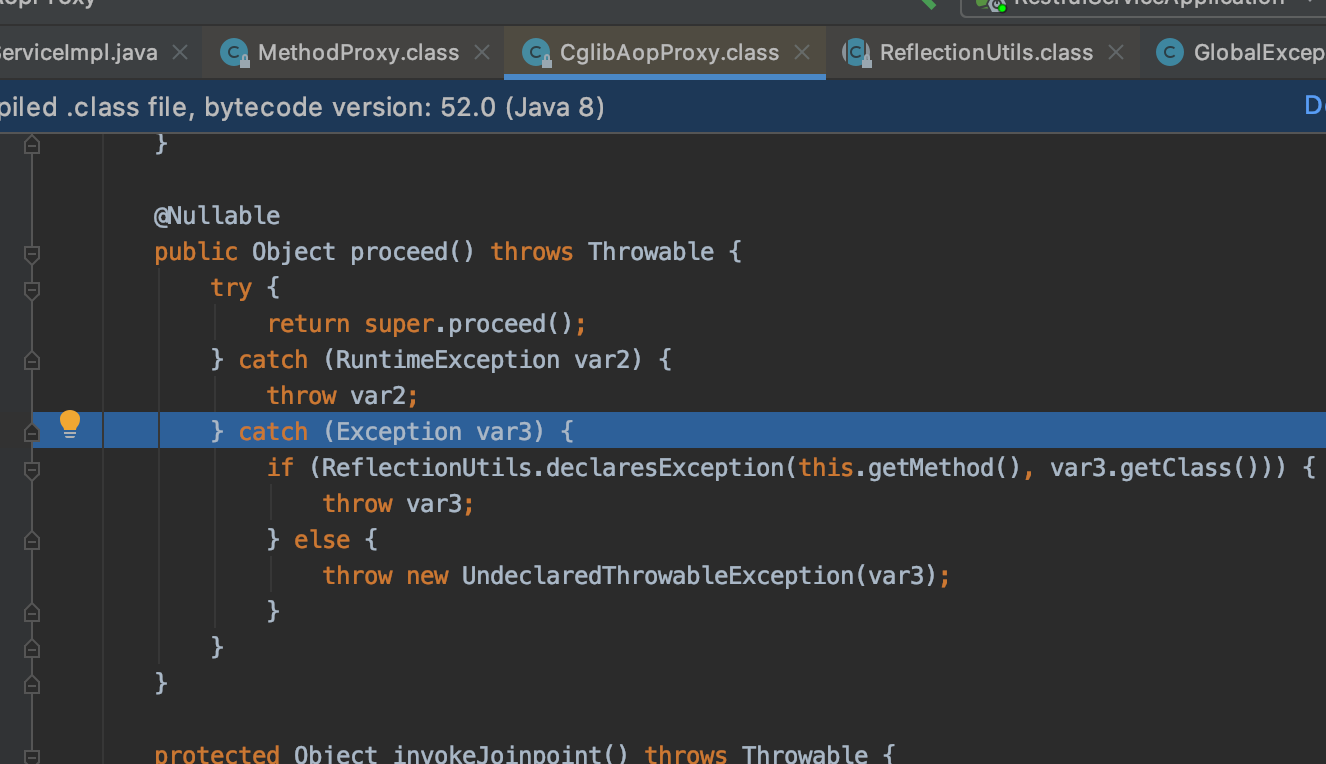Click the UndeclaredThrowableException constructor
The image size is (1326, 764).
(x=657, y=576)
